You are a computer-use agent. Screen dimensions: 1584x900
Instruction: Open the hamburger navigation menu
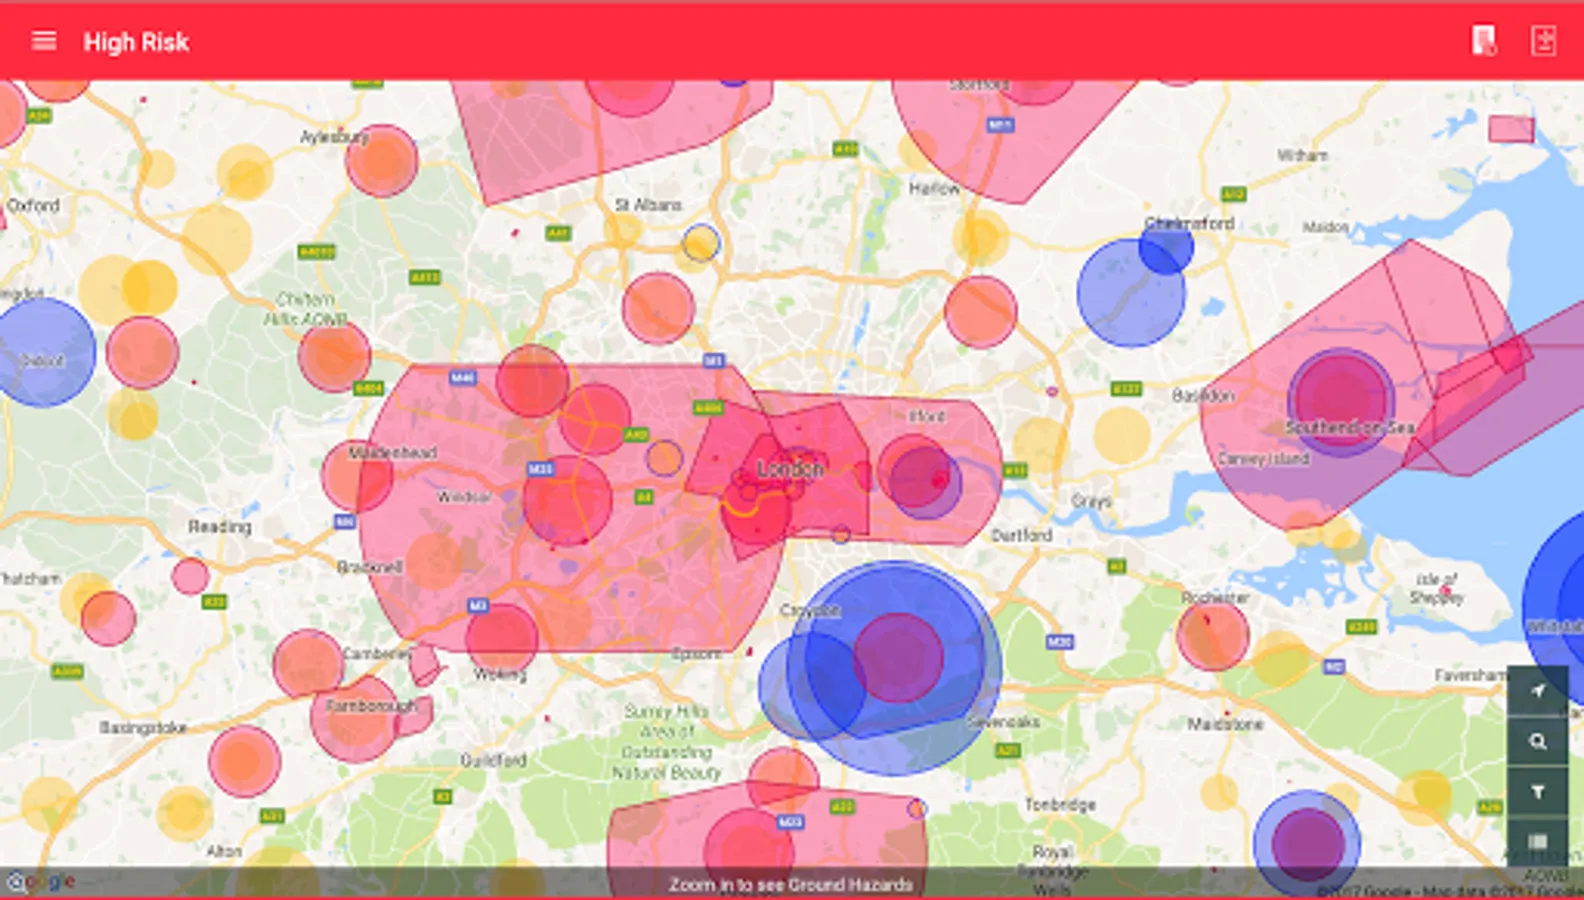pos(44,41)
